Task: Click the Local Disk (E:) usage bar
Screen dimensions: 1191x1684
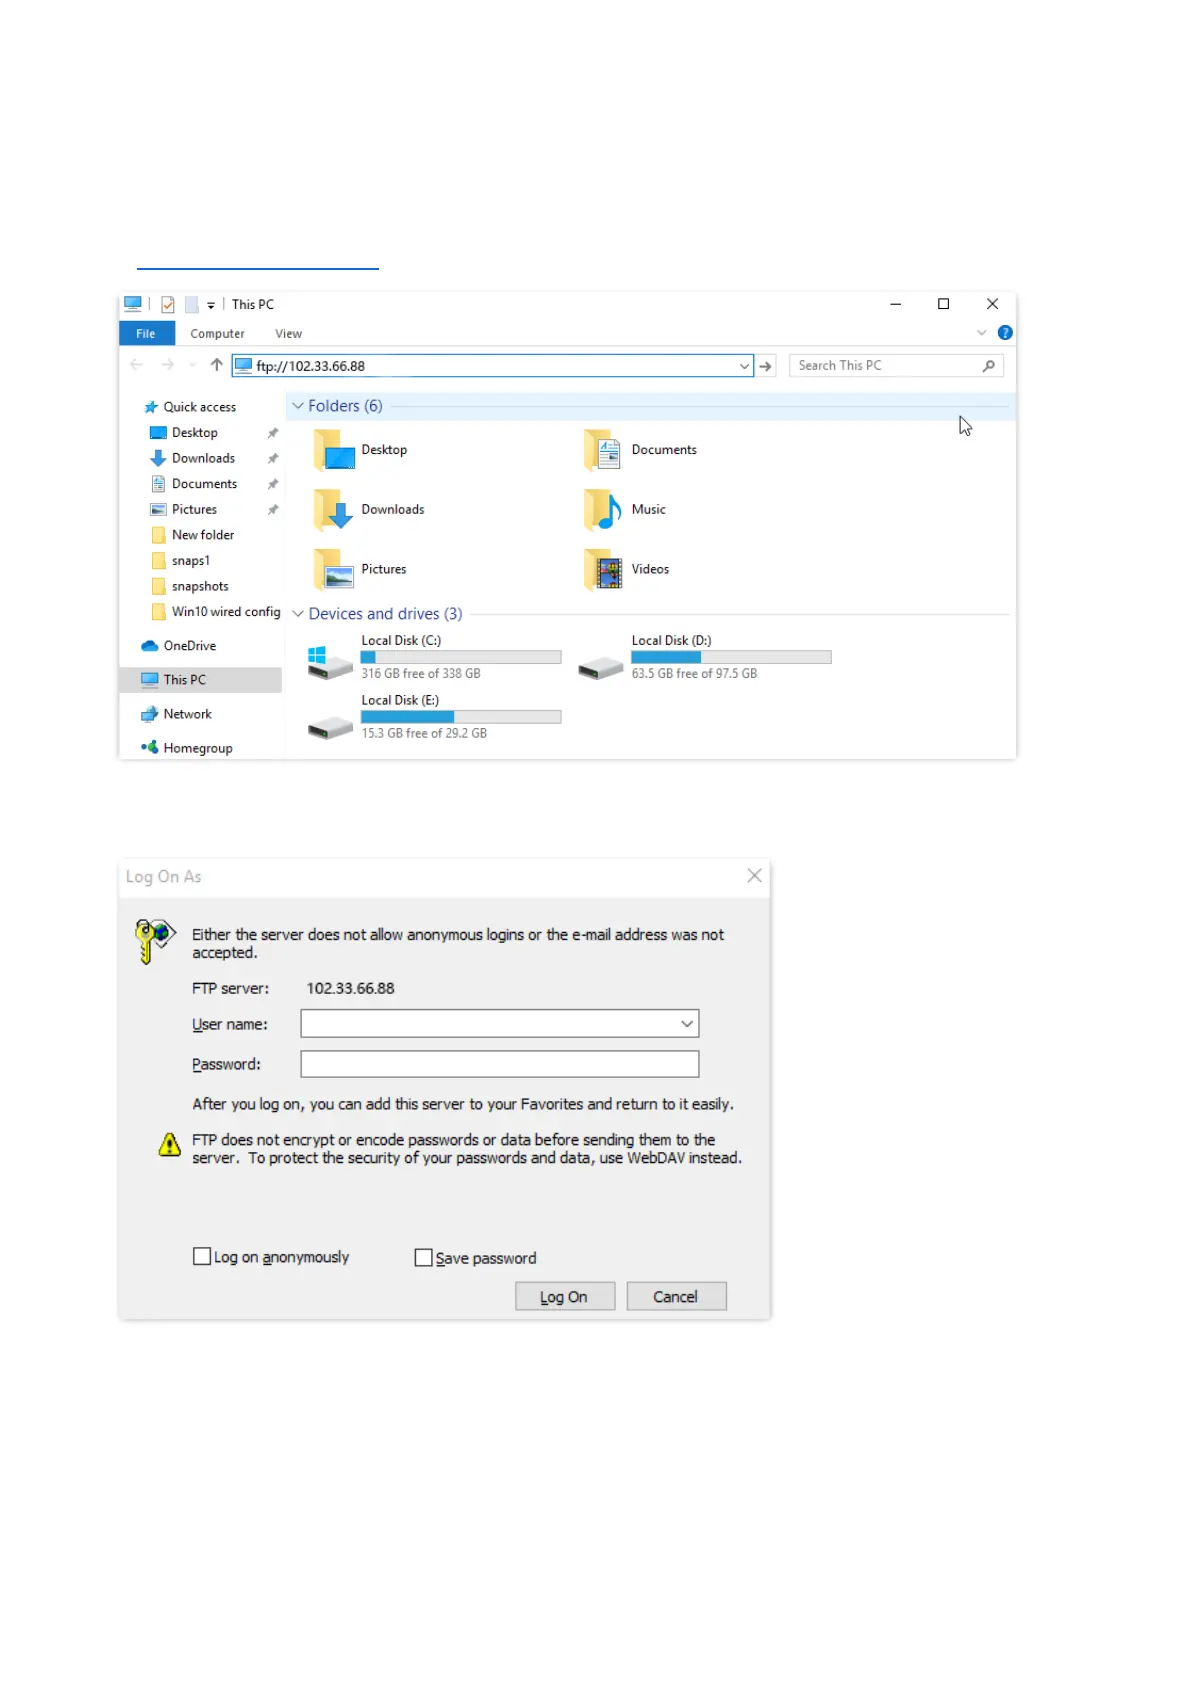Action: (461, 718)
